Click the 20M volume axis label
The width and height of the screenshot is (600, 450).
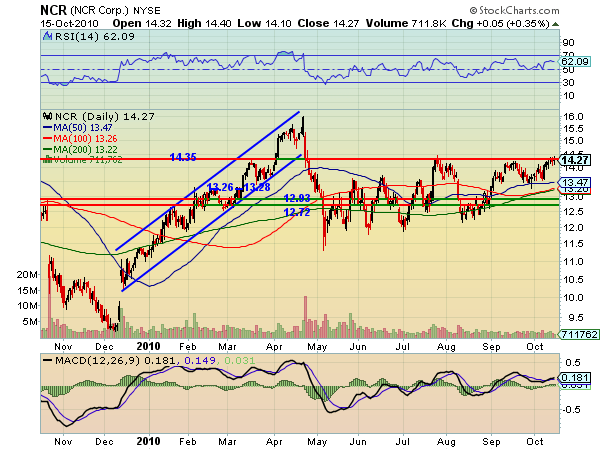click(27, 275)
